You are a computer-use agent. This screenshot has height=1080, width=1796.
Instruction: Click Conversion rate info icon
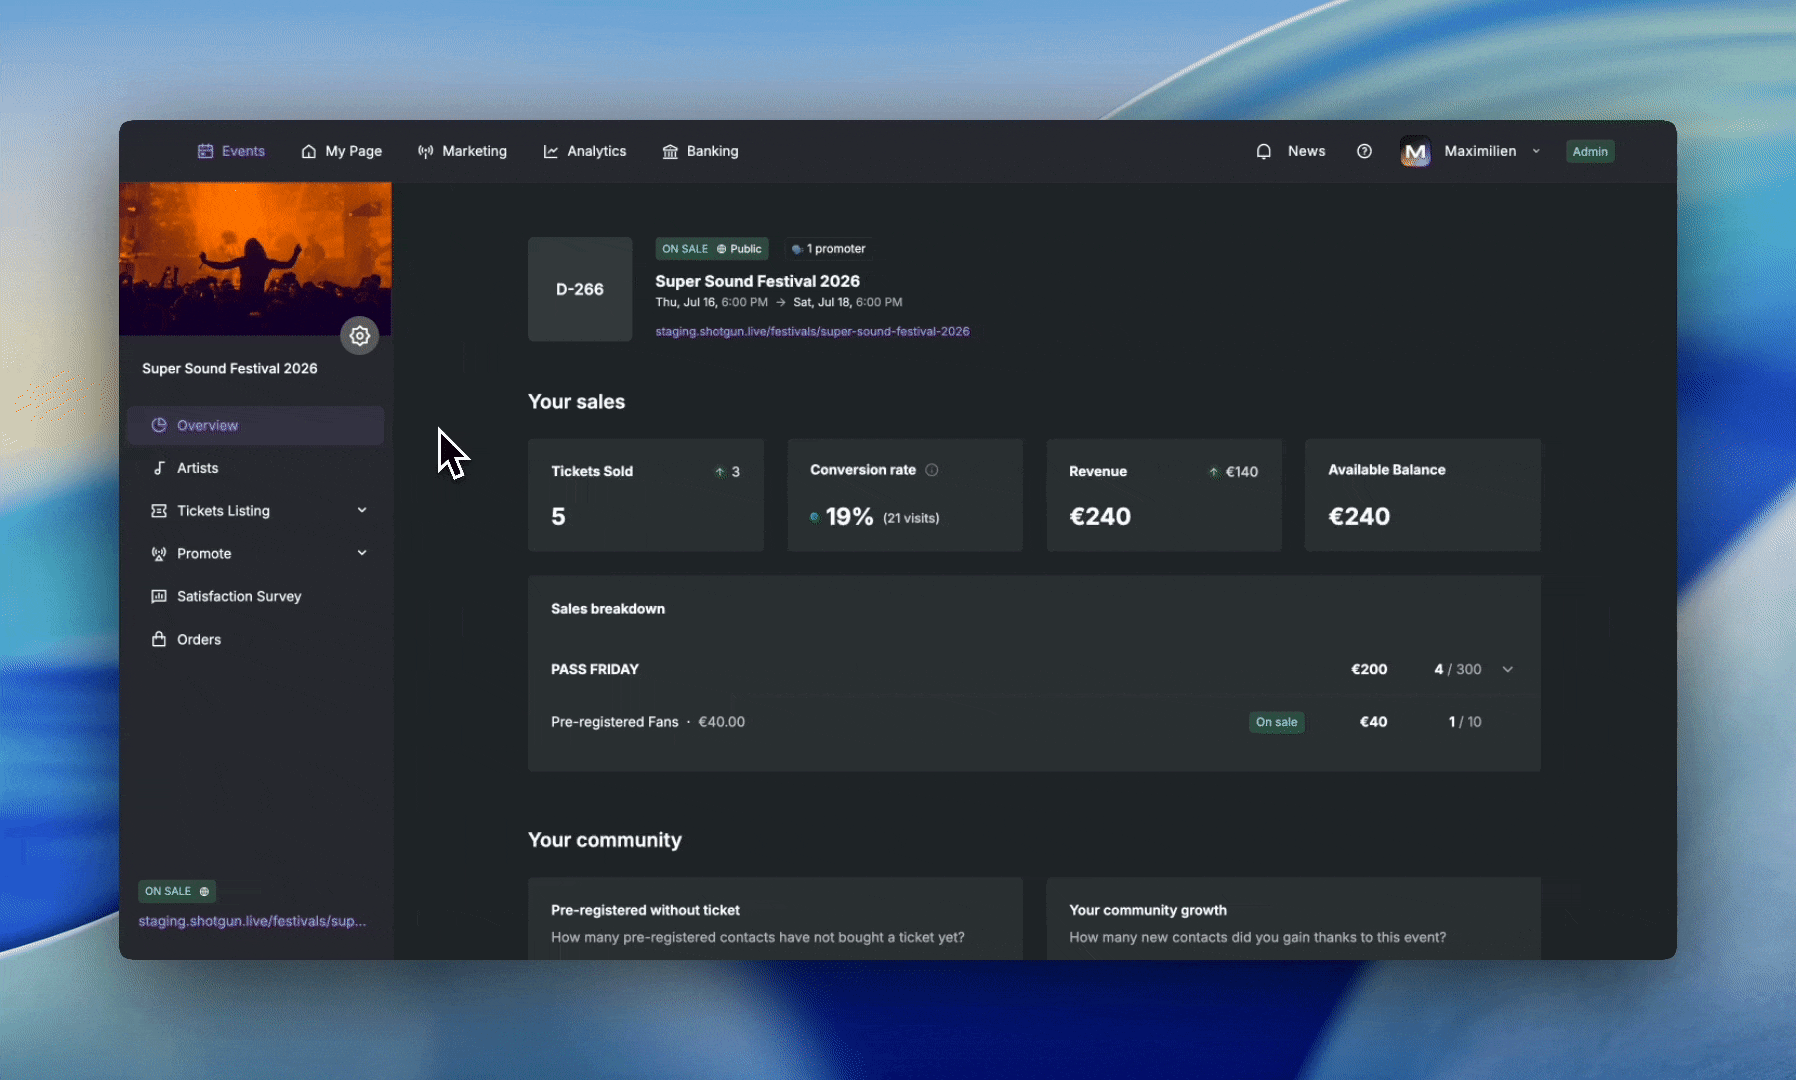[932, 470]
